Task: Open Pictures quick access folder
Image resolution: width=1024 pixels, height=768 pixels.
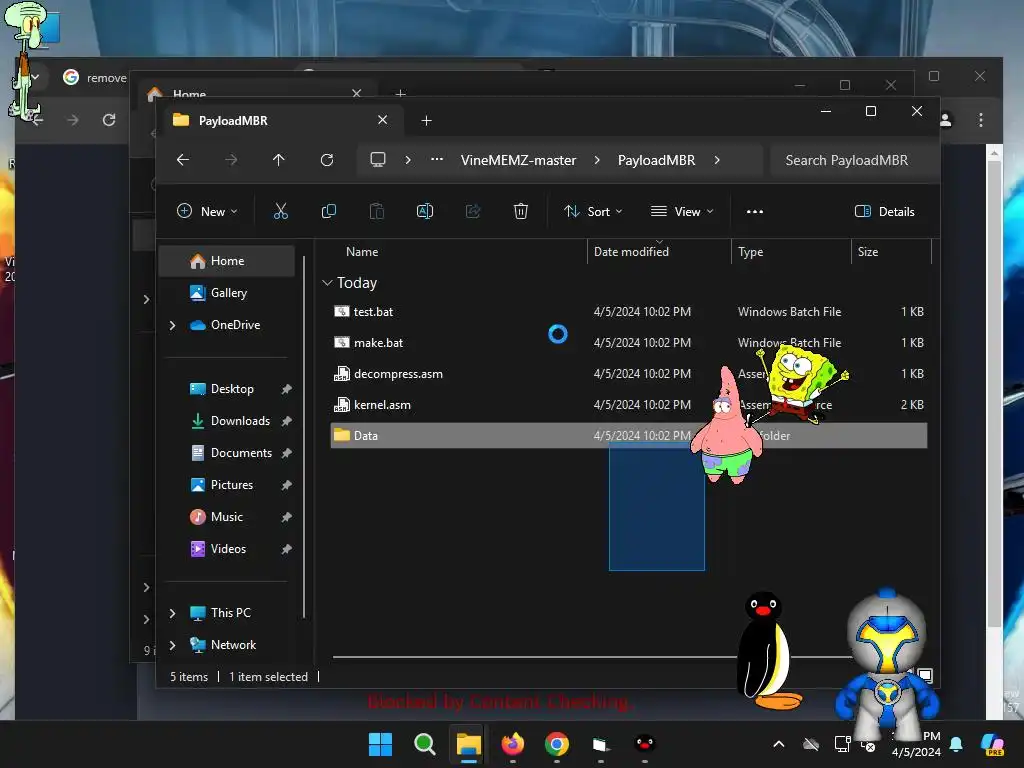Action: click(232, 485)
